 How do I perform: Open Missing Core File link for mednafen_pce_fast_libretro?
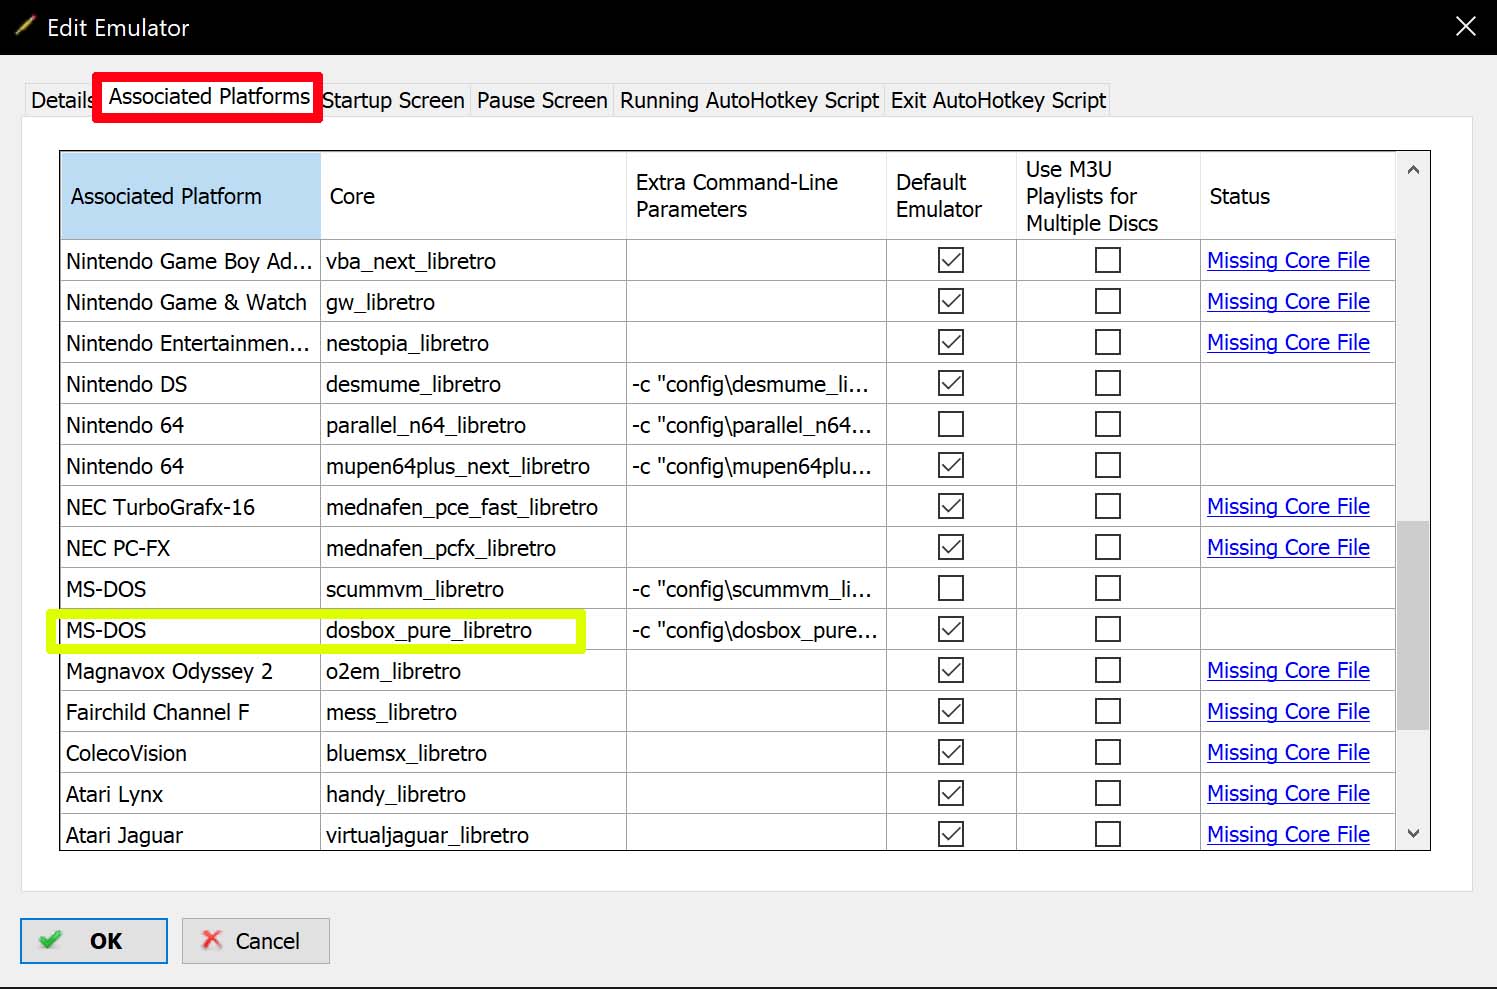pyautogui.click(x=1288, y=506)
